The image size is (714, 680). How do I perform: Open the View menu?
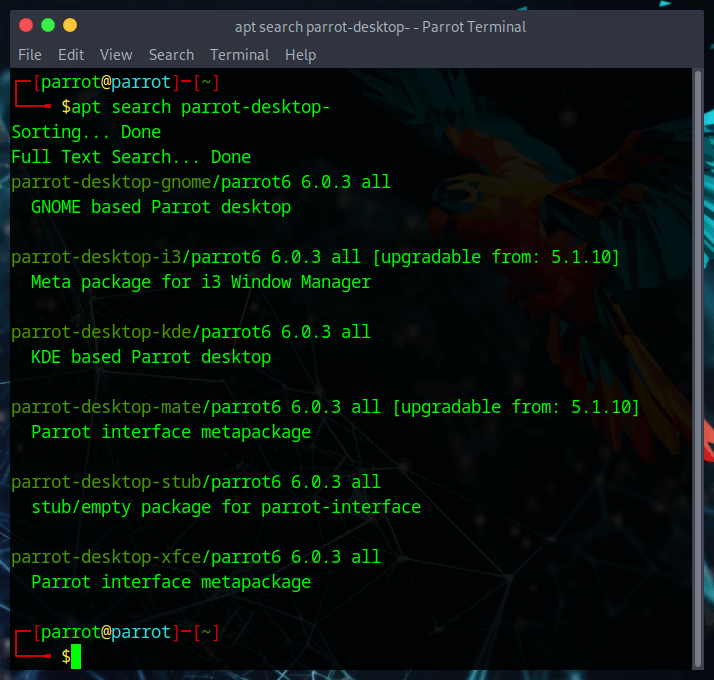pos(116,55)
